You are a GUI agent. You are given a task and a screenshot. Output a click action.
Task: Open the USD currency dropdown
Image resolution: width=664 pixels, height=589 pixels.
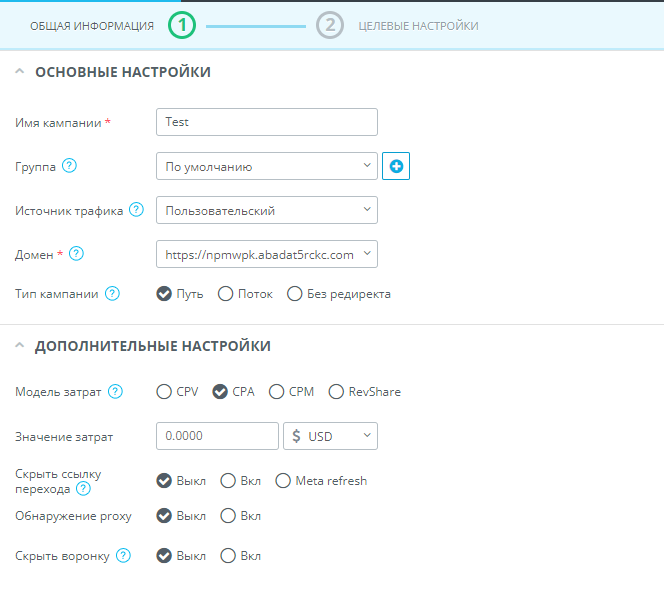point(330,436)
